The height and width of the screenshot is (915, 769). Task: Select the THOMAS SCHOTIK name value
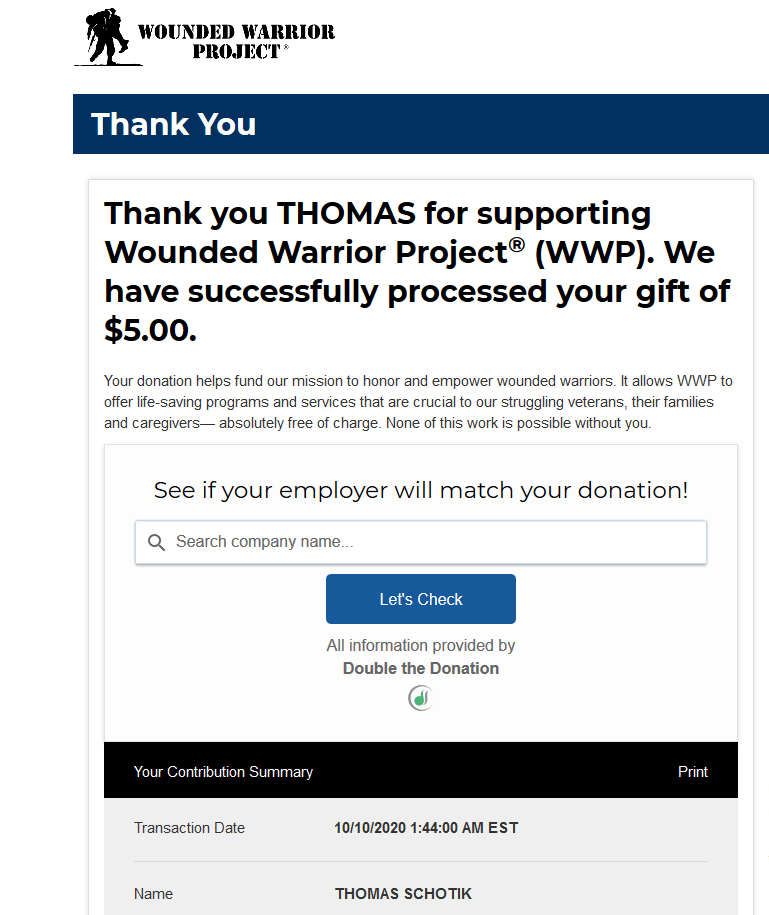tap(403, 894)
